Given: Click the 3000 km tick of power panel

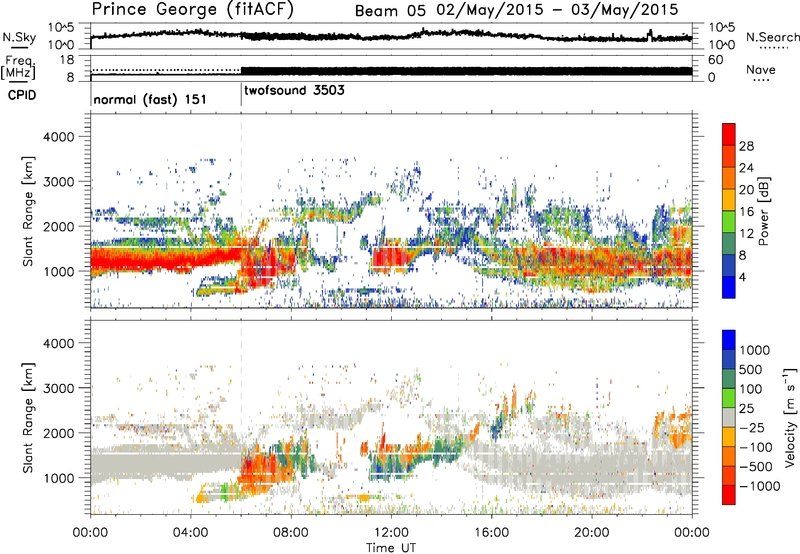Looking at the screenshot, I should pos(59,182).
